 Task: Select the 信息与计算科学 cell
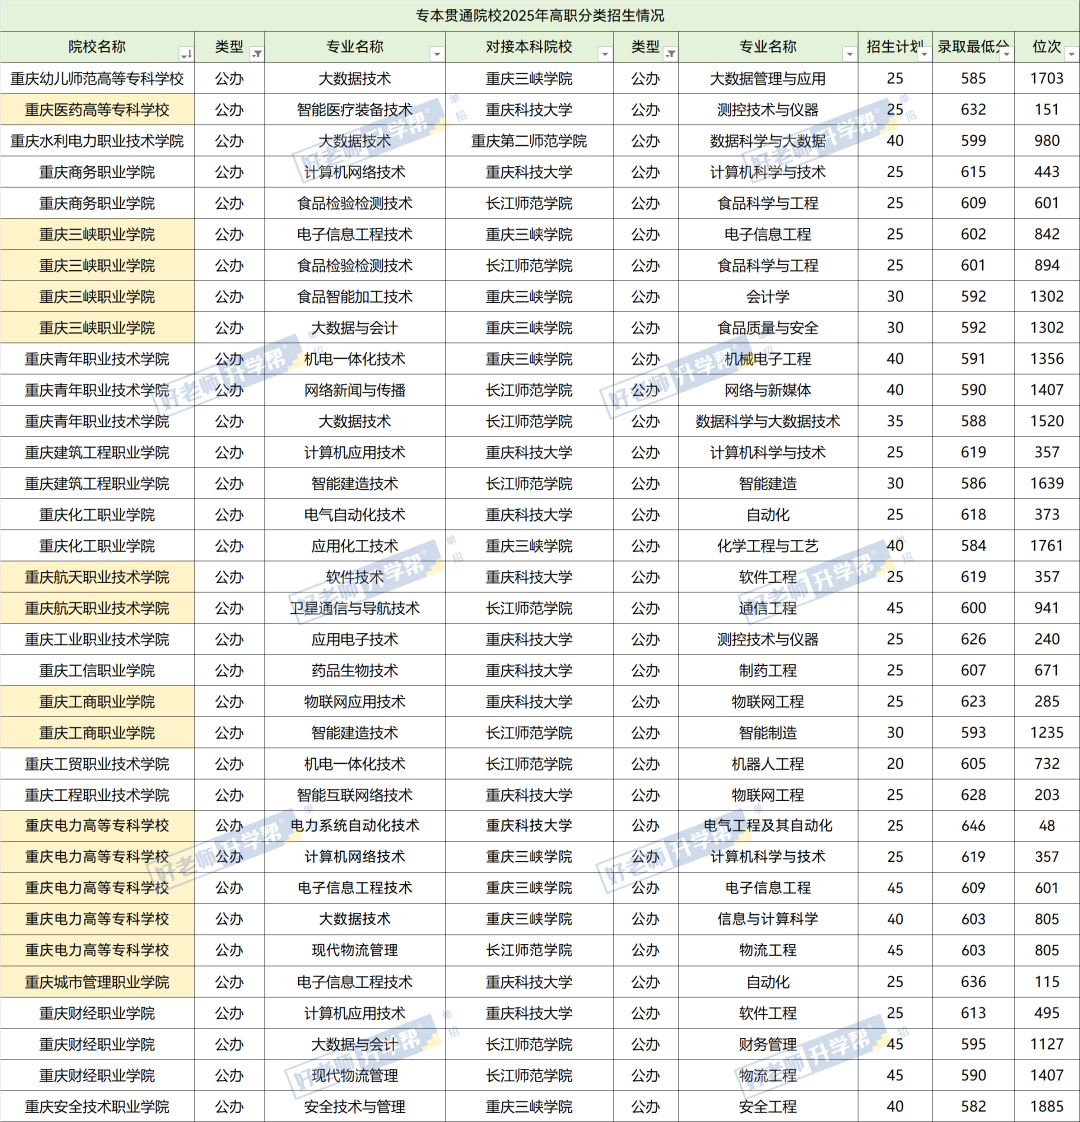click(x=768, y=919)
